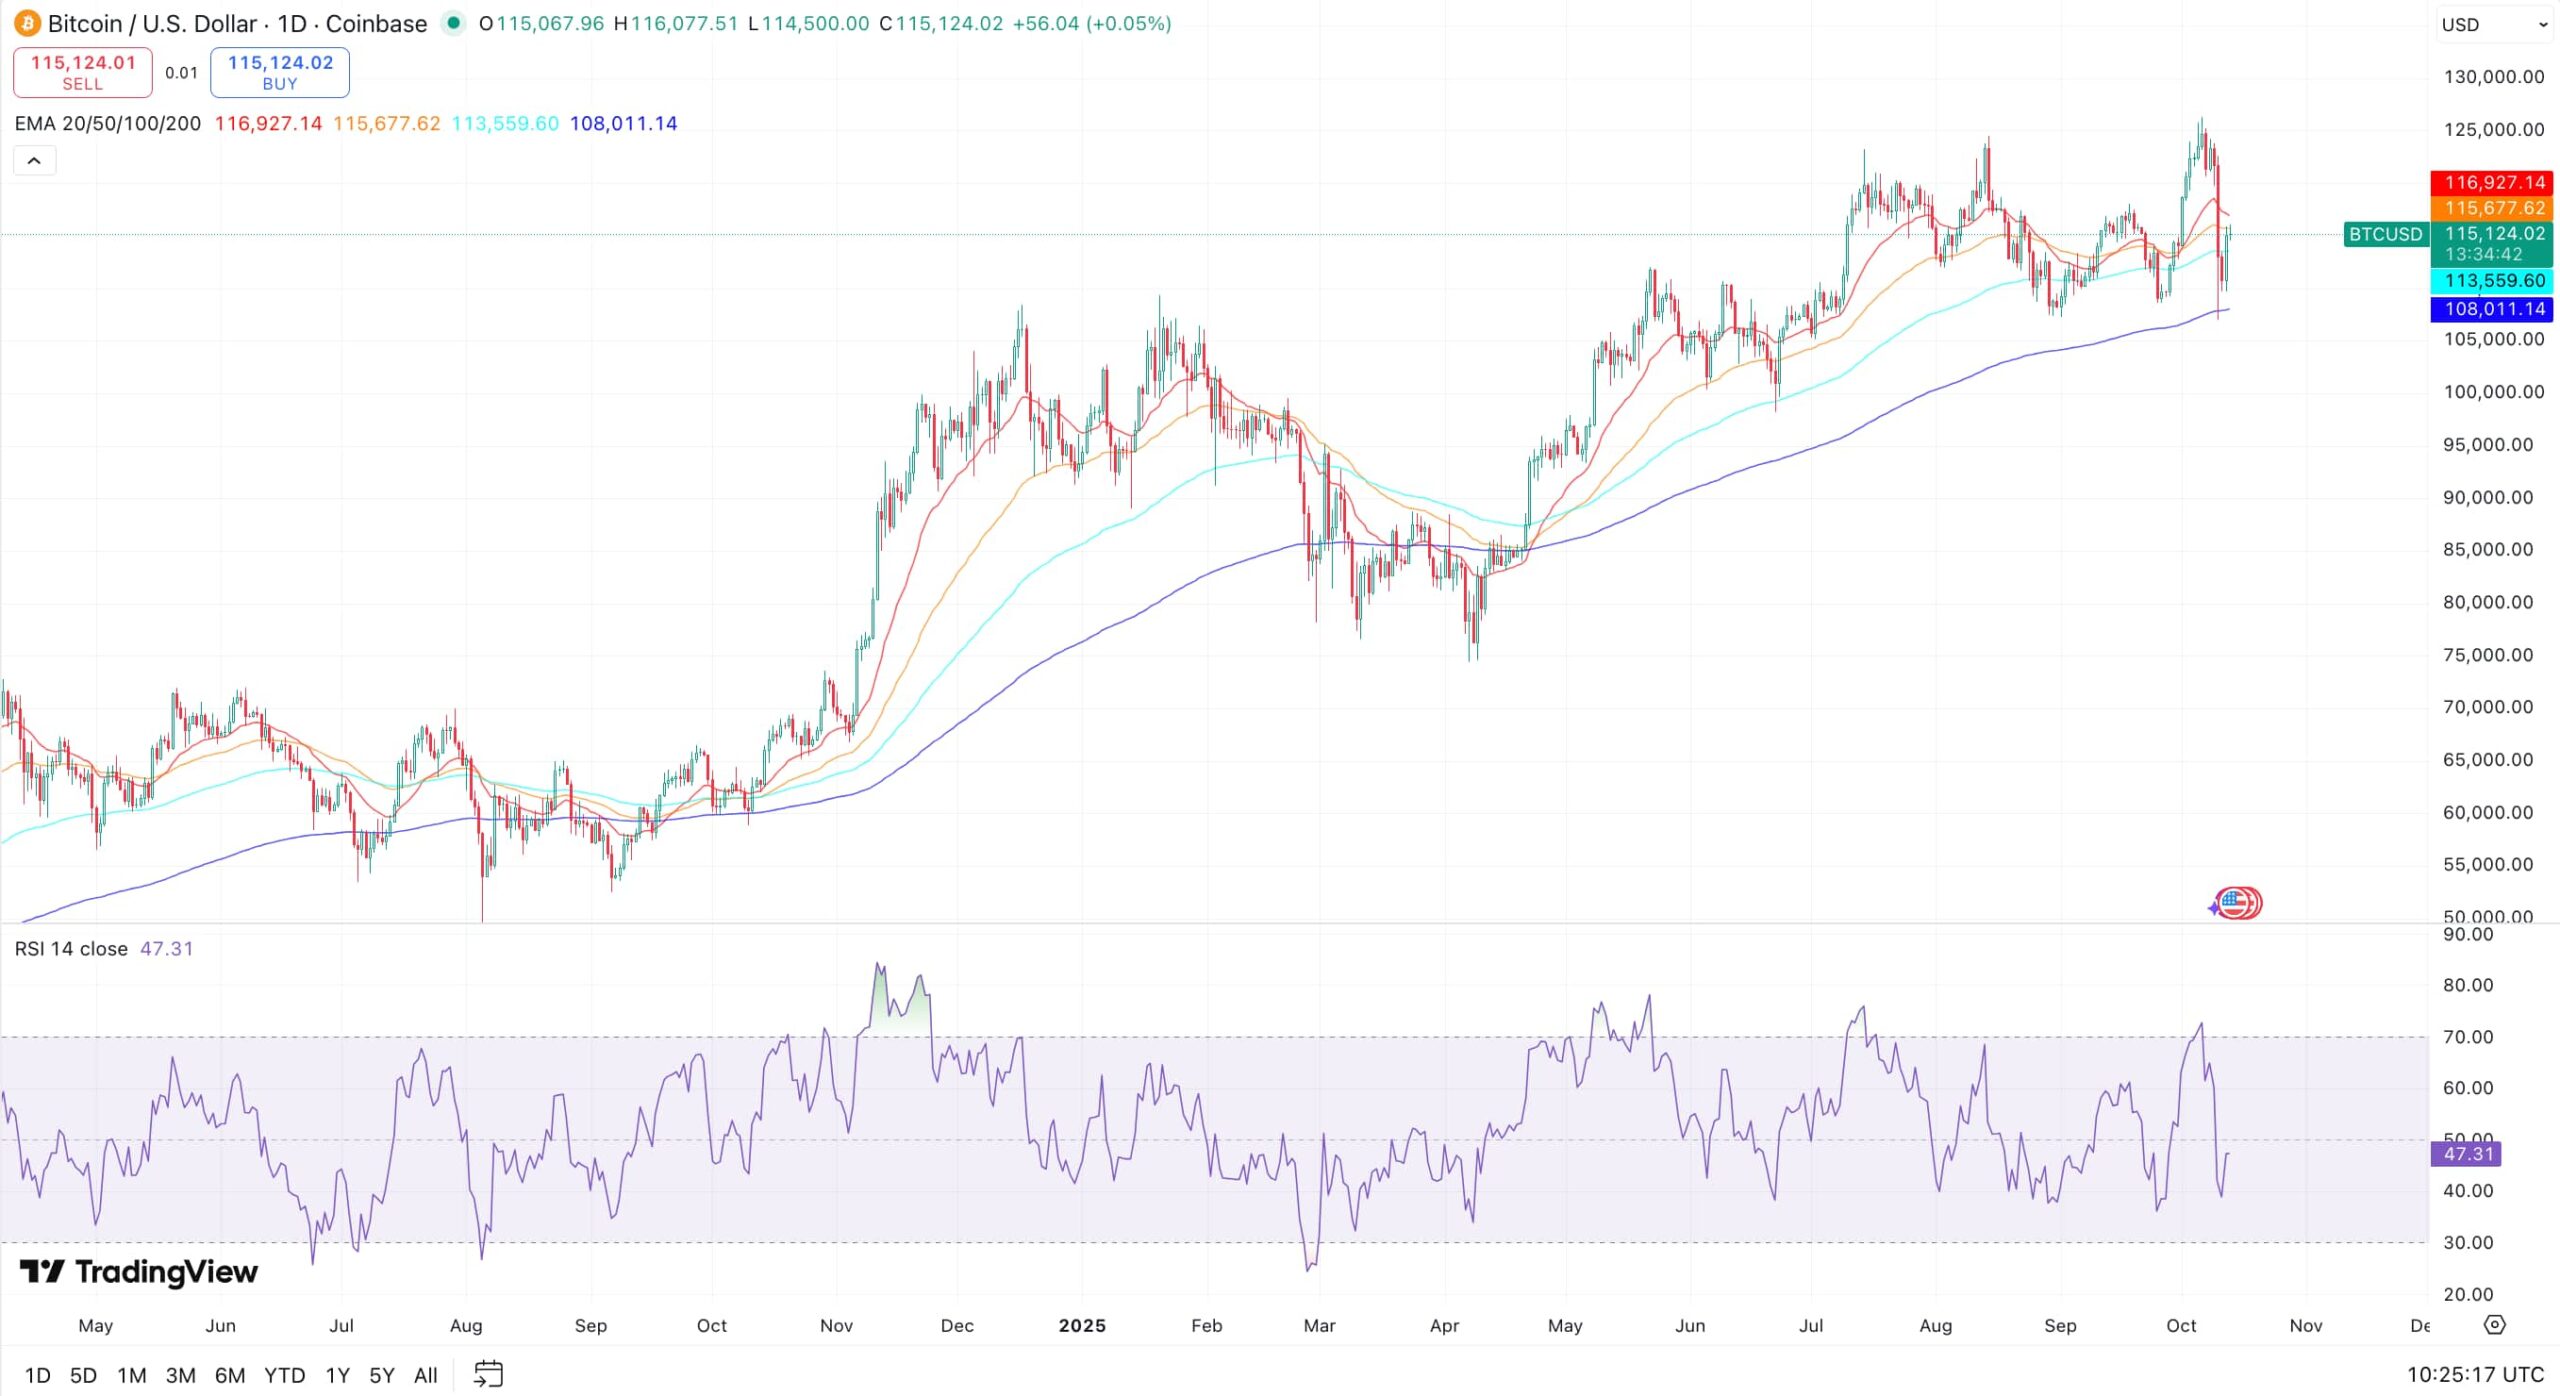The width and height of the screenshot is (2560, 1396).
Task: Click the cyan EMA 100 price label 113,559.60
Action: [x=2492, y=281]
